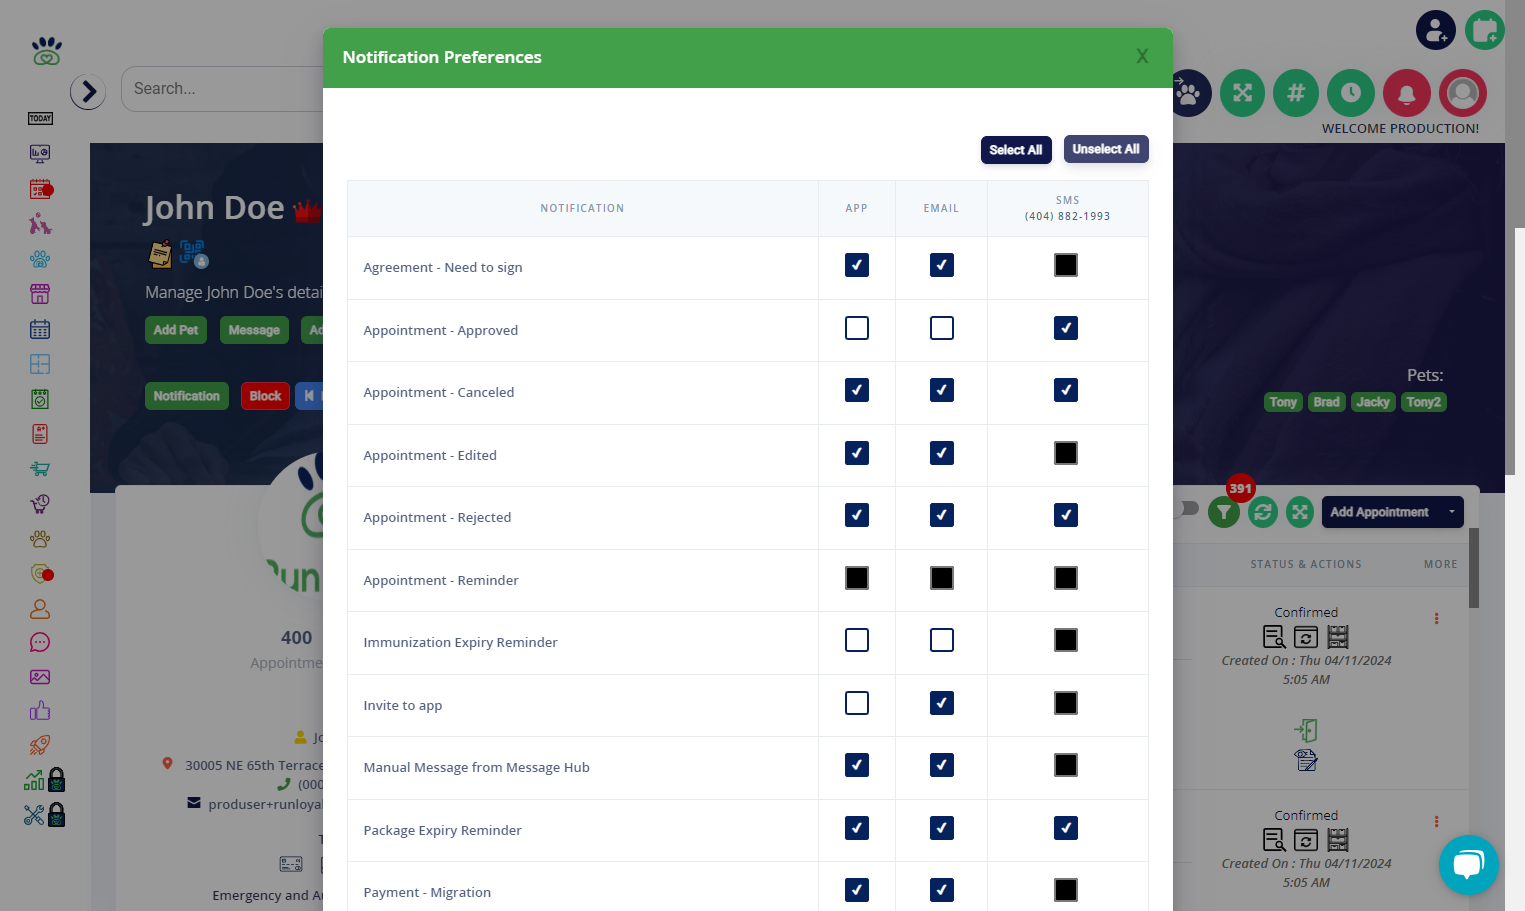
Task: Click the chat bubble icon in the sidebar
Action: tap(40, 642)
